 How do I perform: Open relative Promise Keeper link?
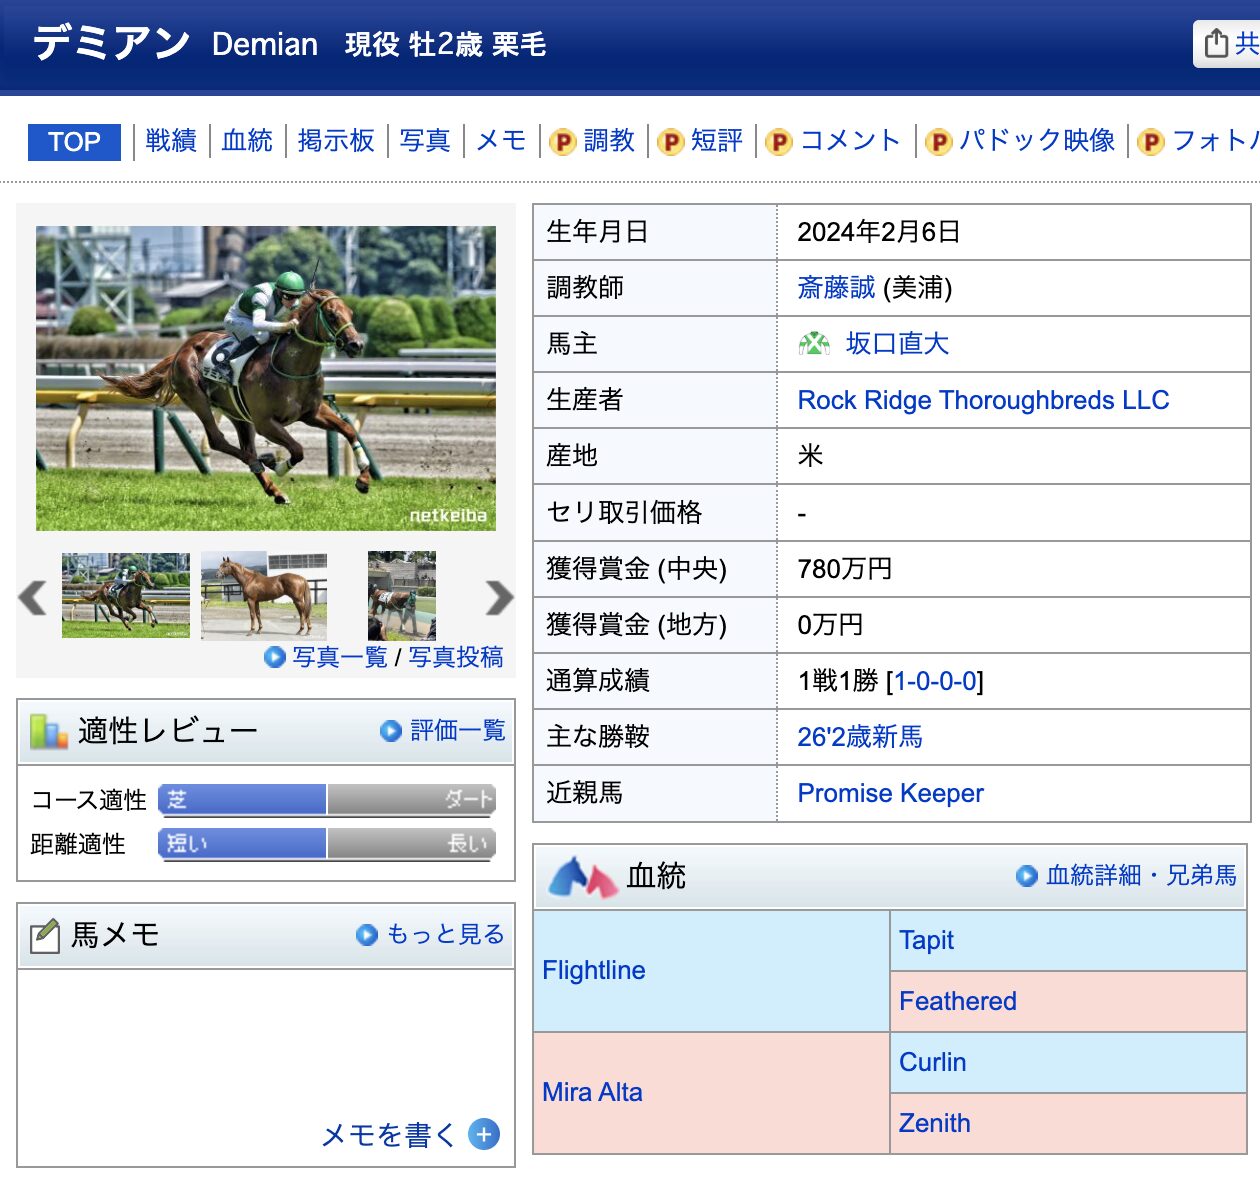click(x=890, y=793)
